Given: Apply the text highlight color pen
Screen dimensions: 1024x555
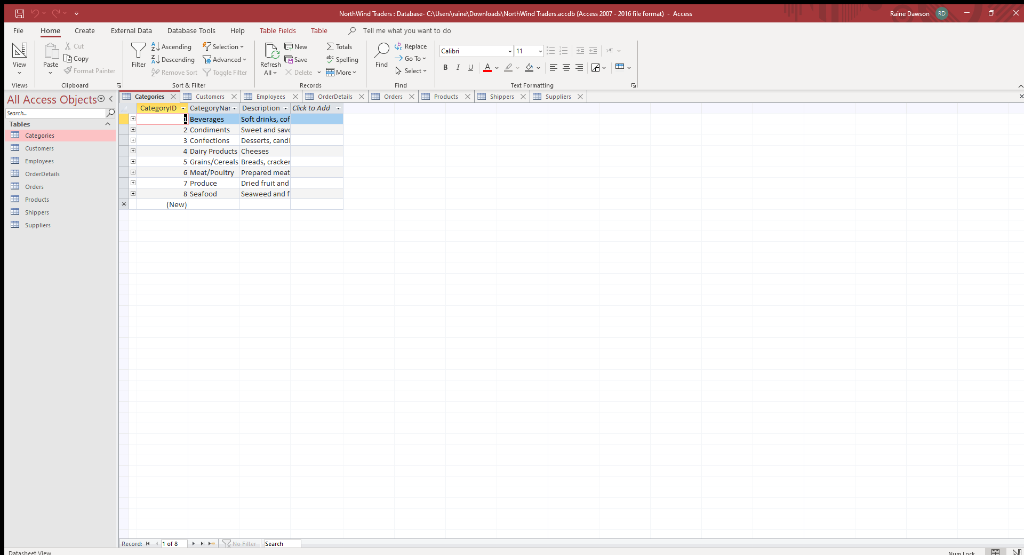Looking at the screenshot, I should pyautogui.click(x=508, y=68).
